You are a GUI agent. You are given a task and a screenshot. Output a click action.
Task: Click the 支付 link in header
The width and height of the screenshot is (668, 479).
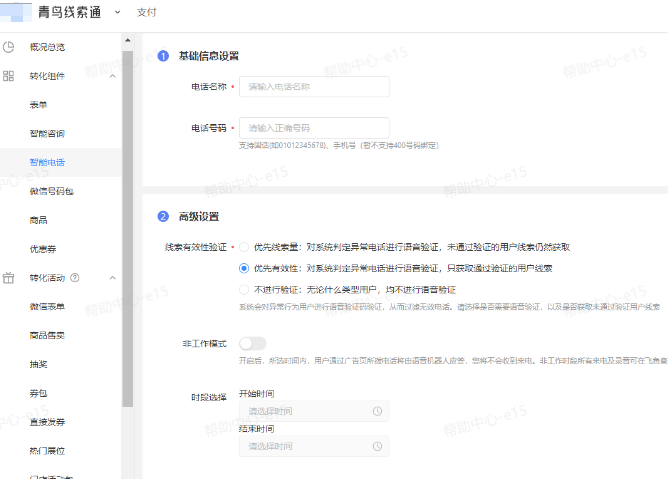pyautogui.click(x=147, y=12)
